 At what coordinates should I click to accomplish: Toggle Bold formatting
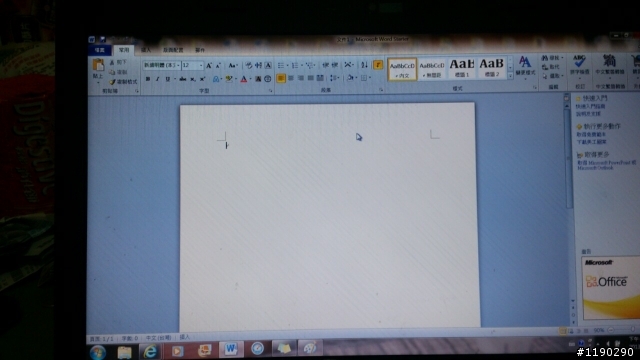tap(148, 79)
